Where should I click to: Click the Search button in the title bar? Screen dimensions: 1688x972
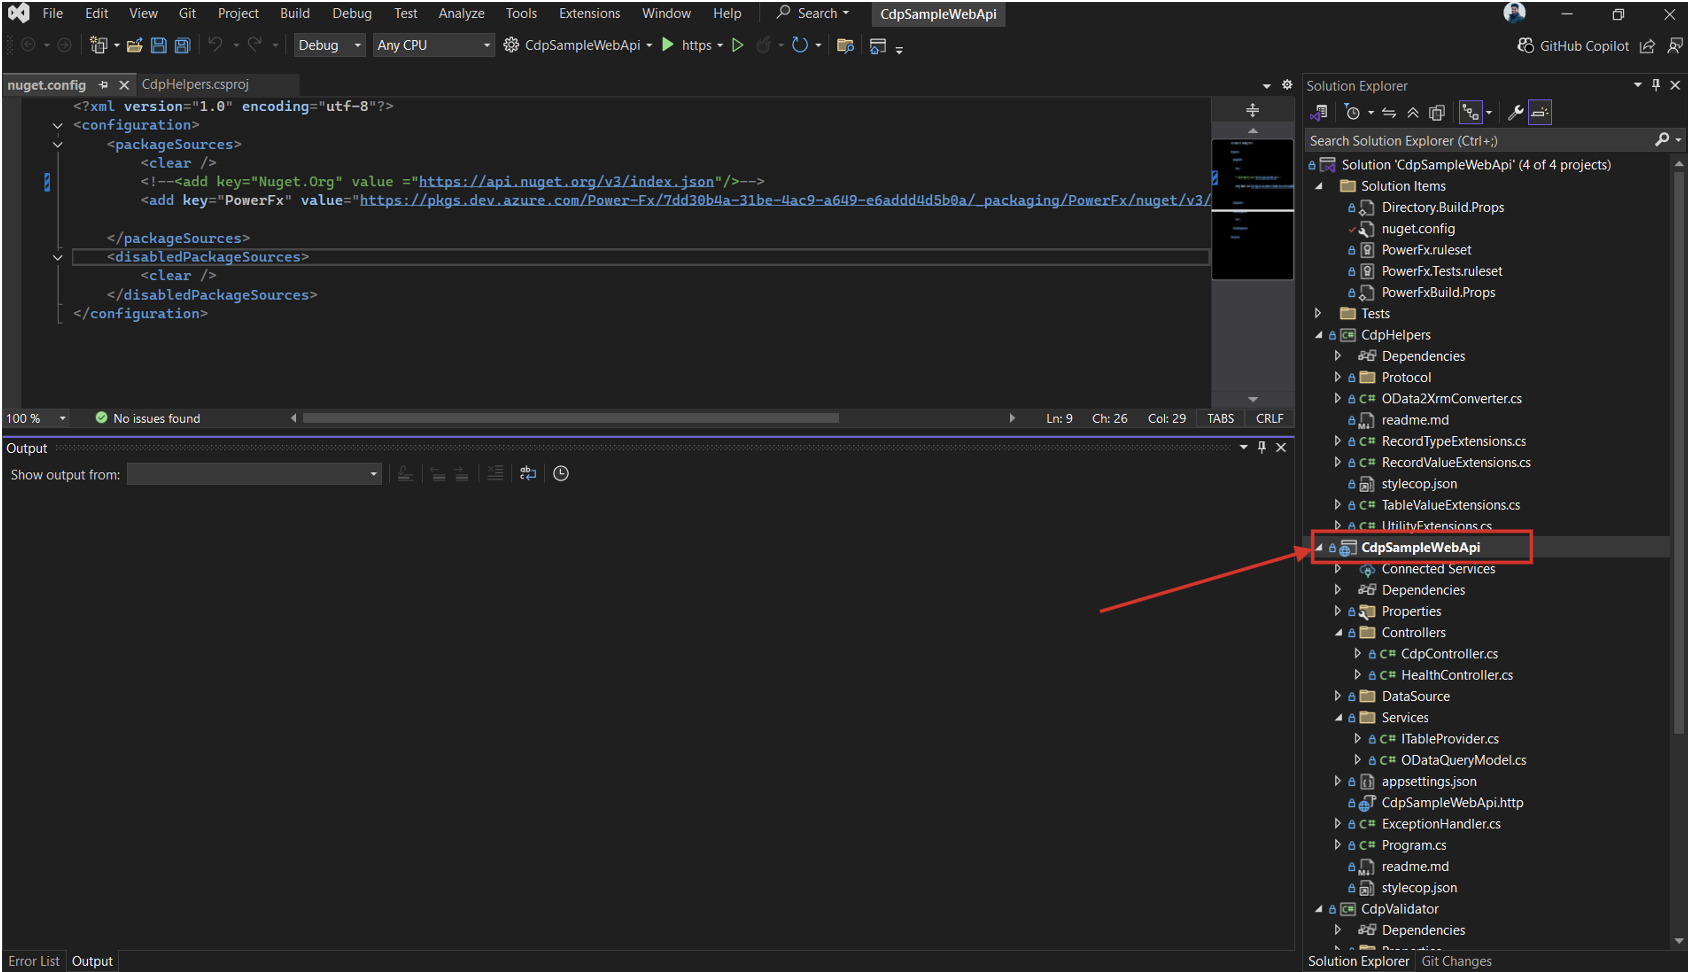point(813,13)
